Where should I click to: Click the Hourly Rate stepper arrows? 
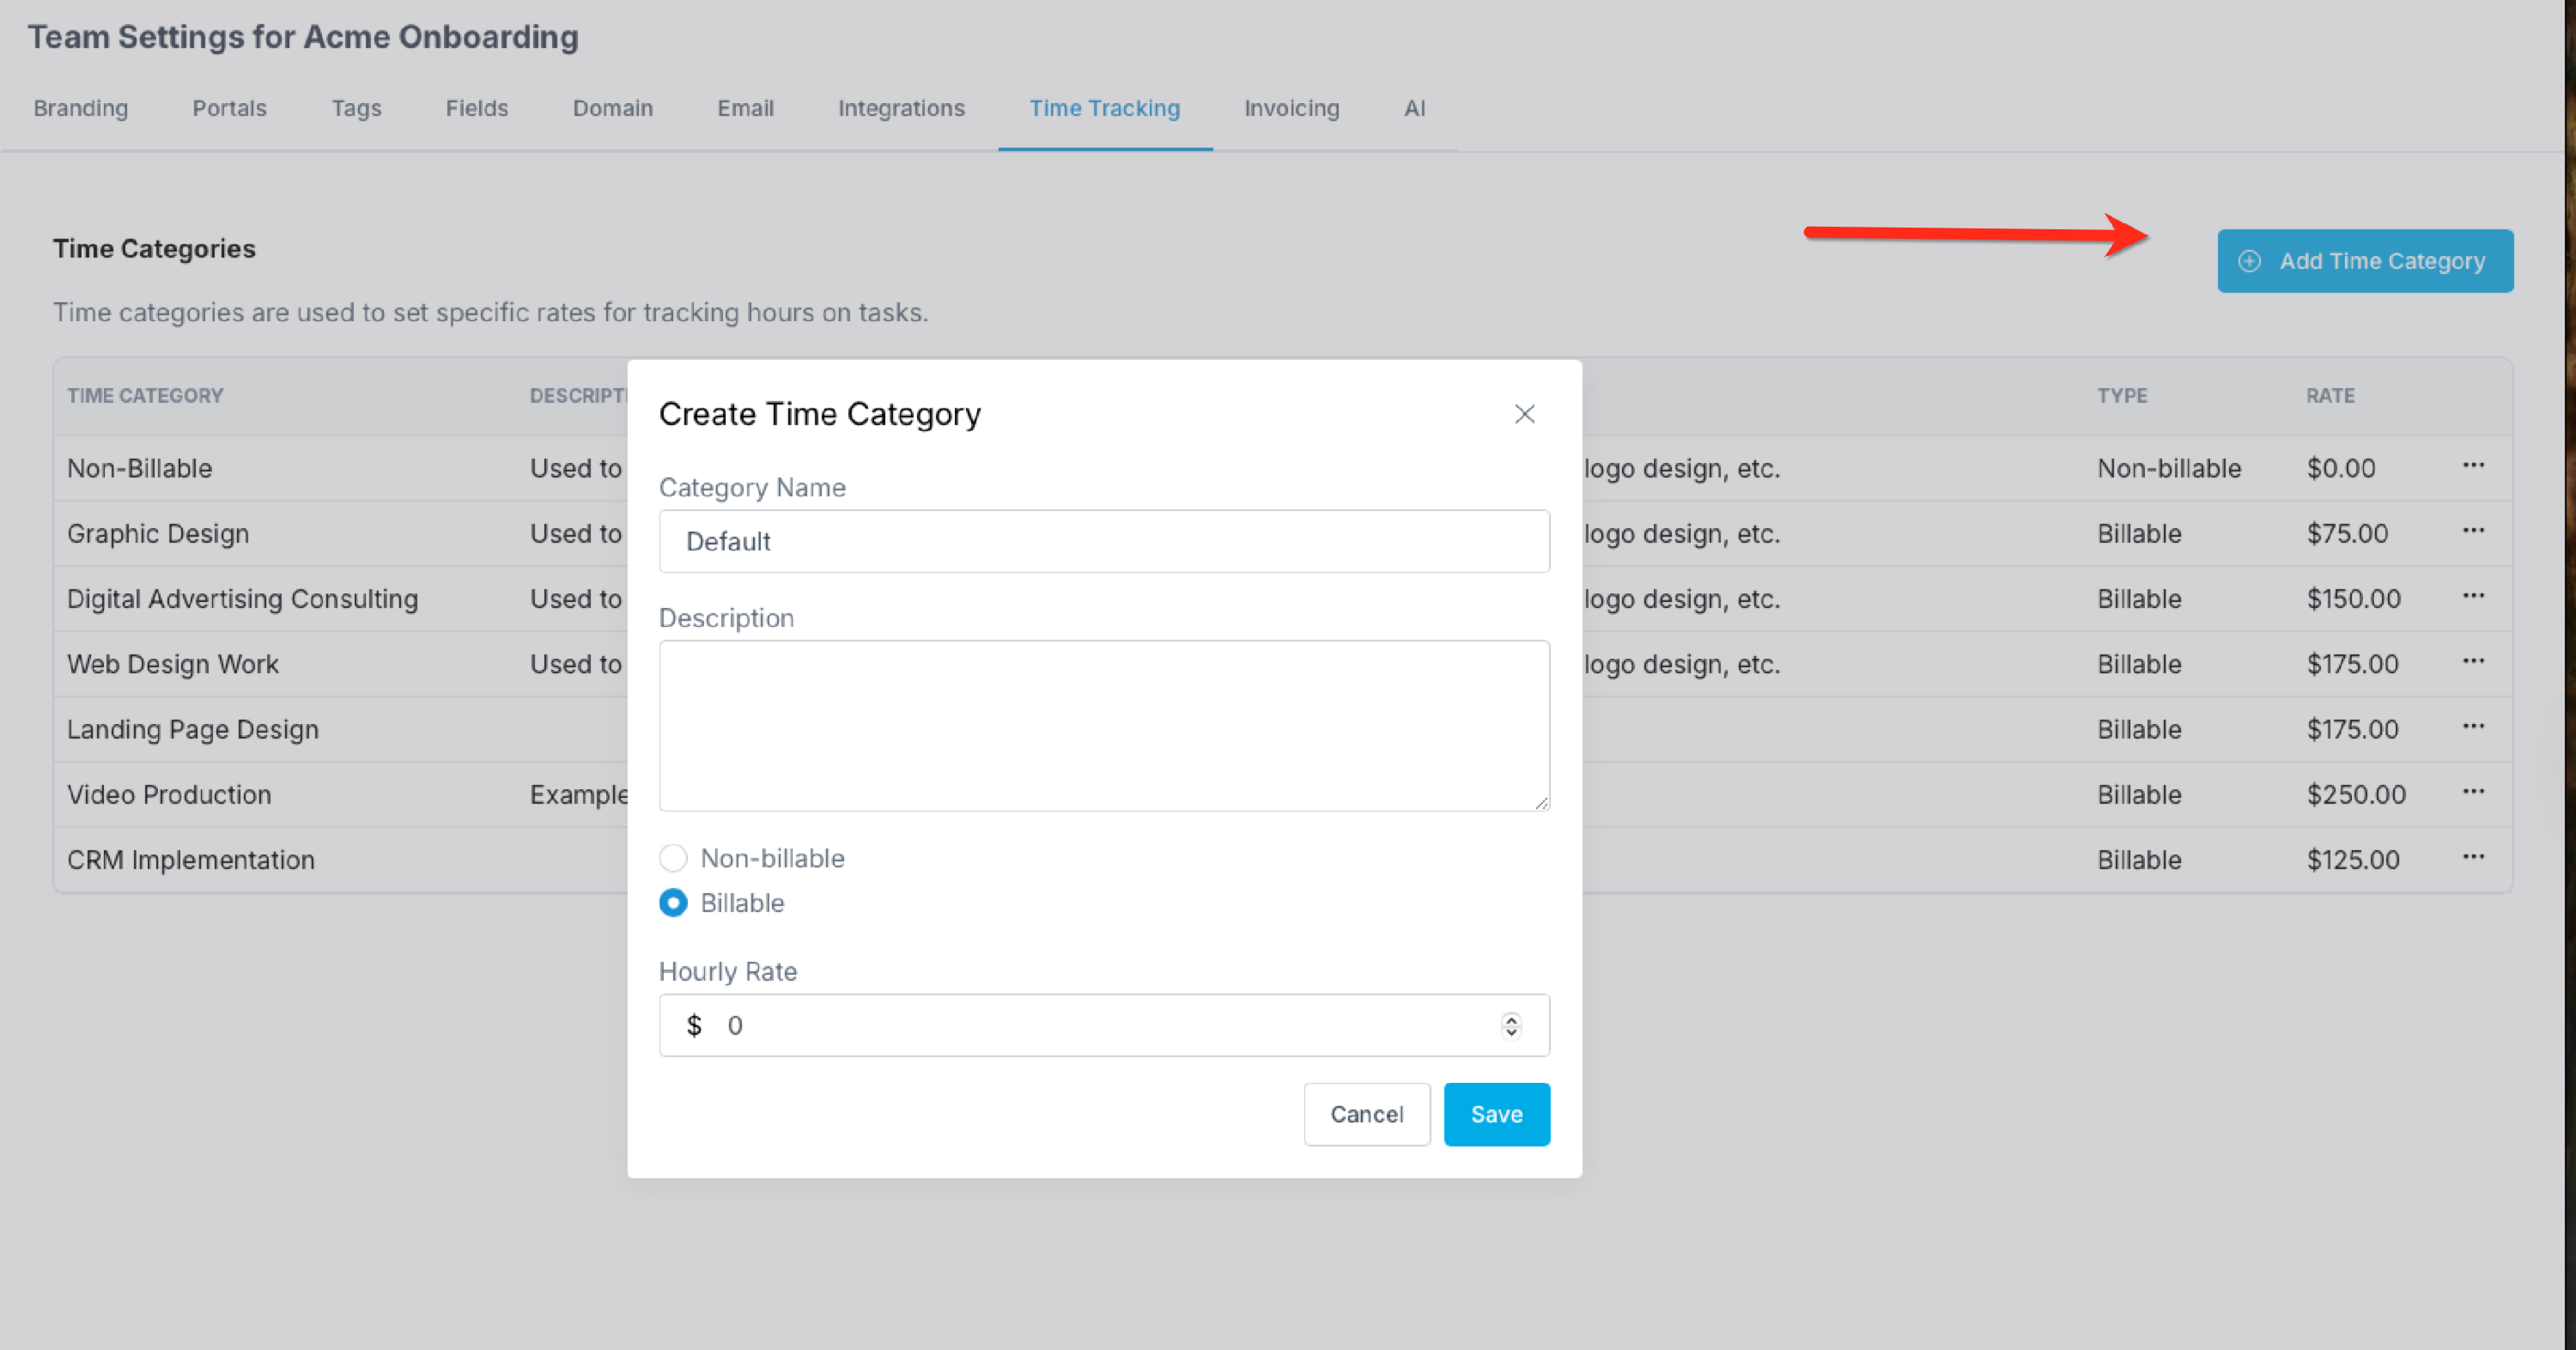[x=1511, y=1025]
